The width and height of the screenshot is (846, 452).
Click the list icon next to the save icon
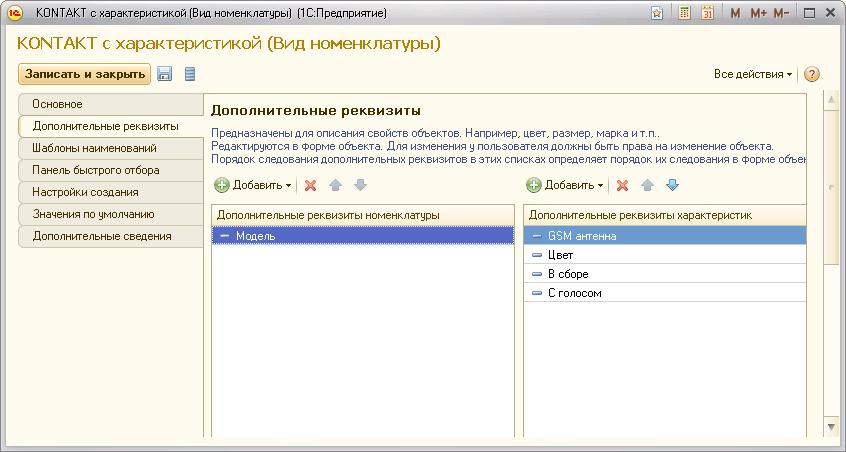tap(190, 74)
